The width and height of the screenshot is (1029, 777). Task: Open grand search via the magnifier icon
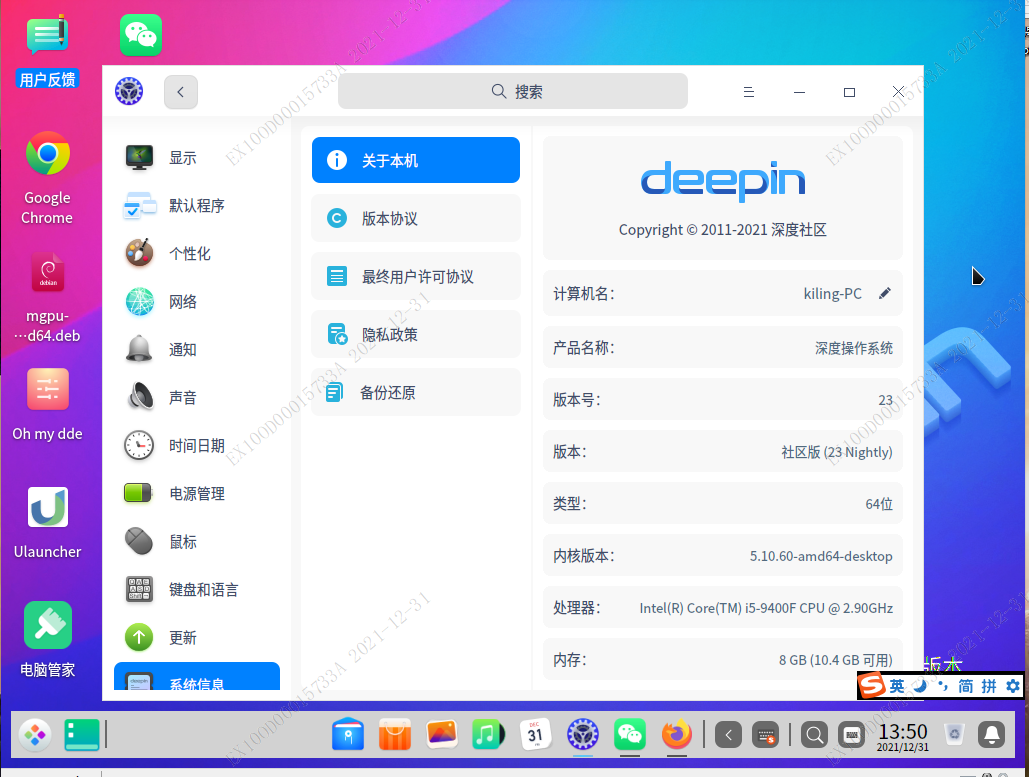point(814,735)
